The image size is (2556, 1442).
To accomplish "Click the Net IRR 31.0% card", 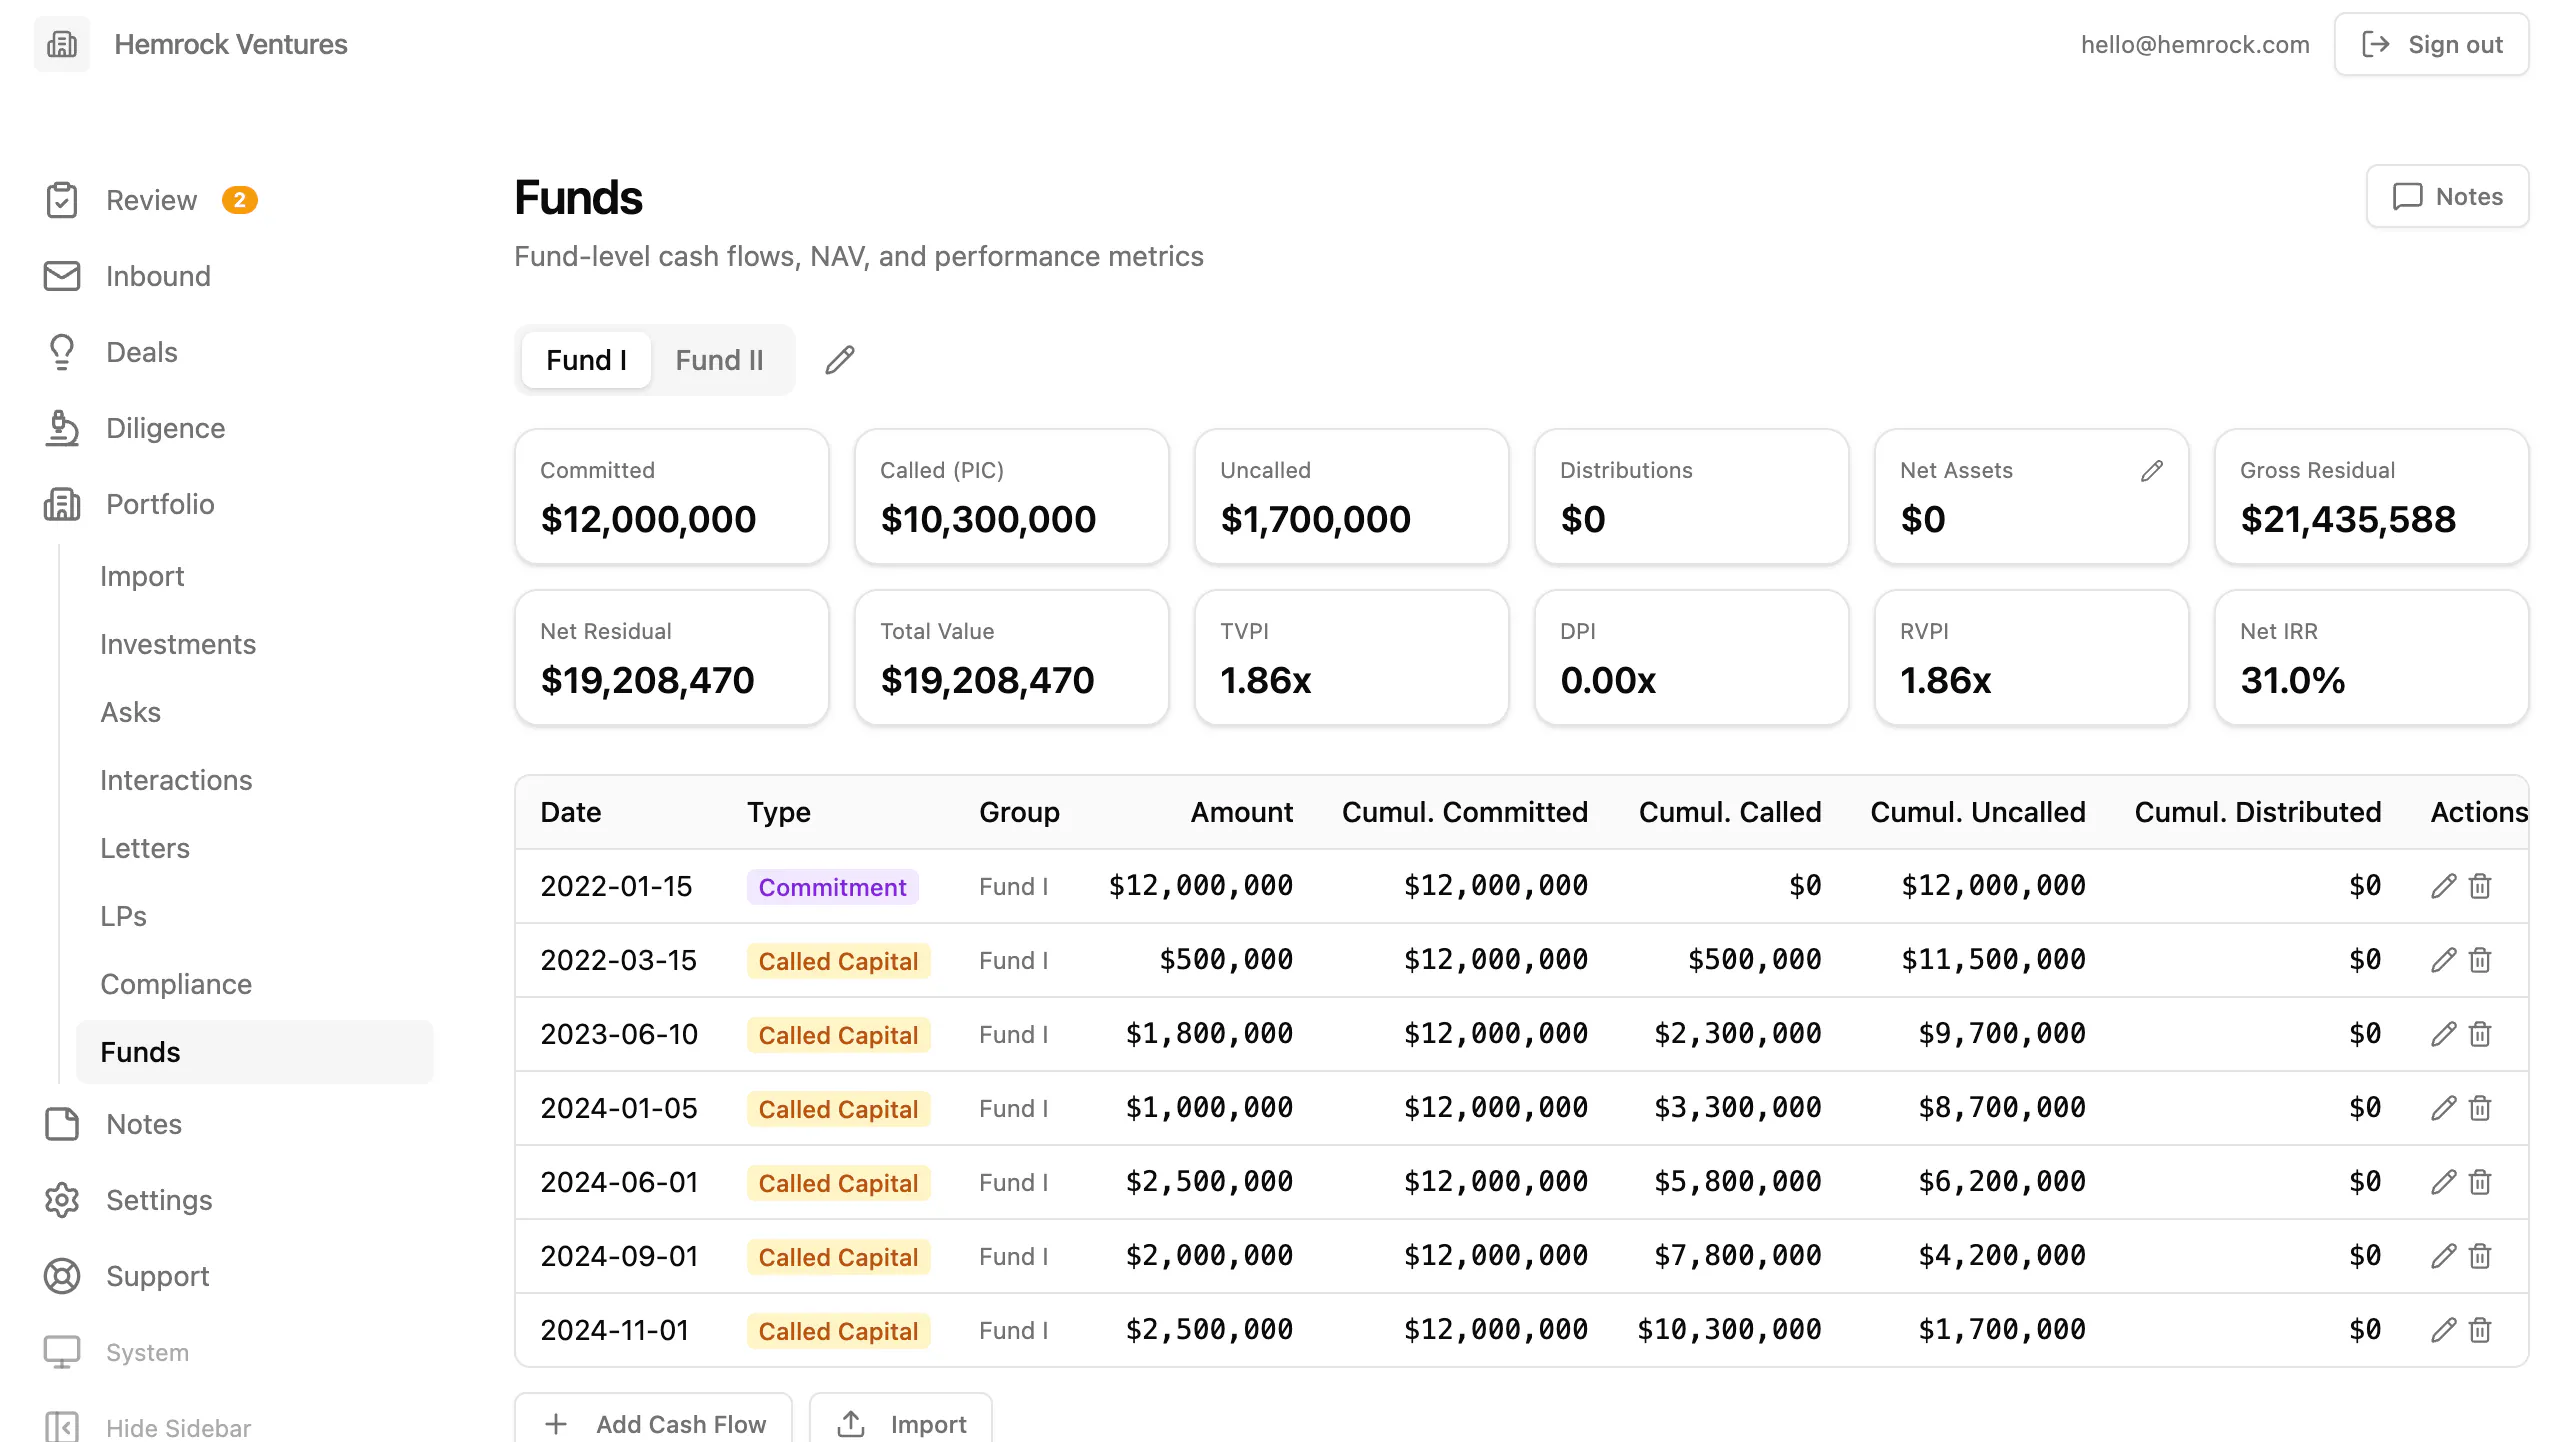I will (x=2372, y=658).
